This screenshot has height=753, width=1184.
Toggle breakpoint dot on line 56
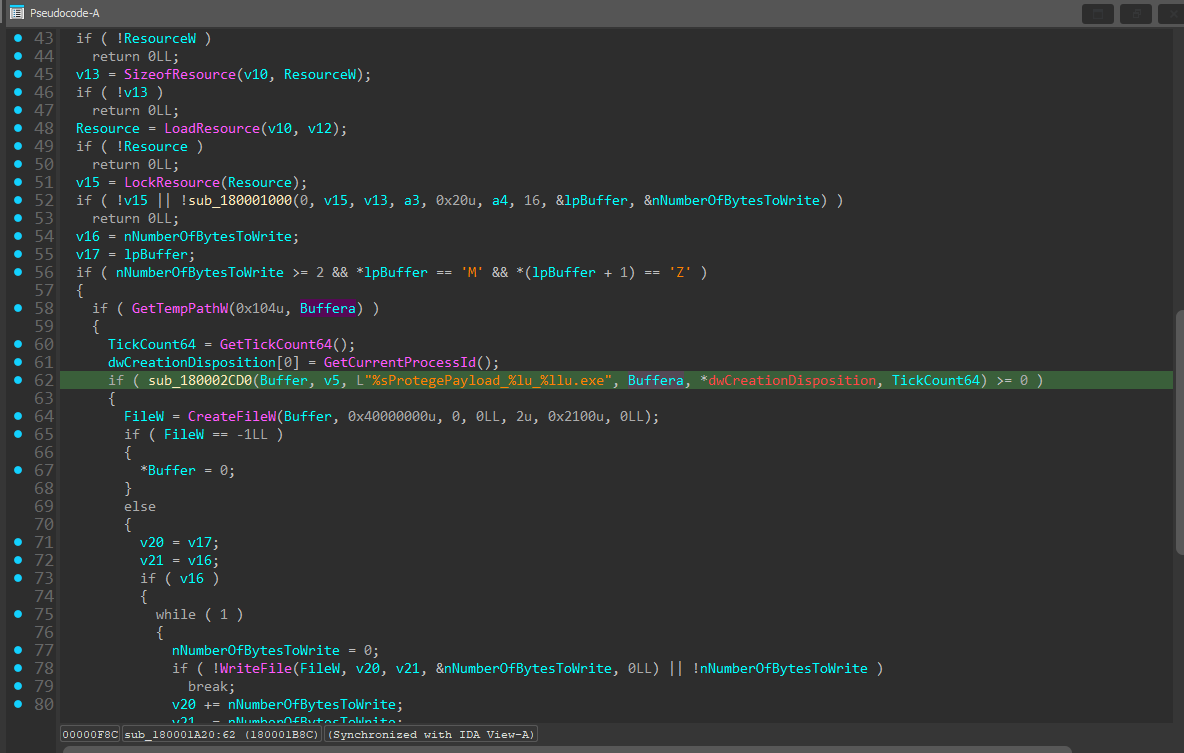[18, 272]
